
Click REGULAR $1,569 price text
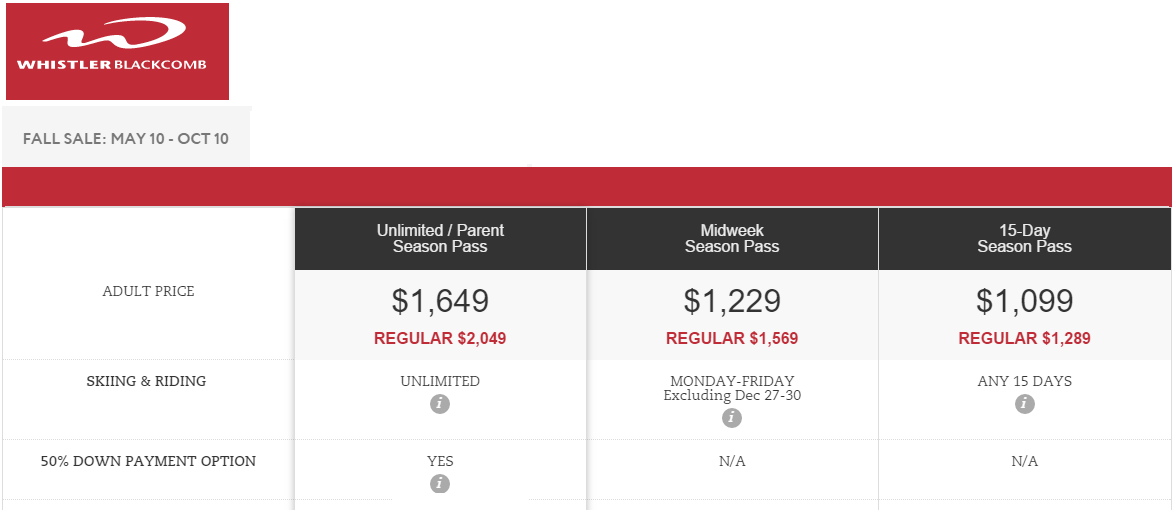click(732, 339)
